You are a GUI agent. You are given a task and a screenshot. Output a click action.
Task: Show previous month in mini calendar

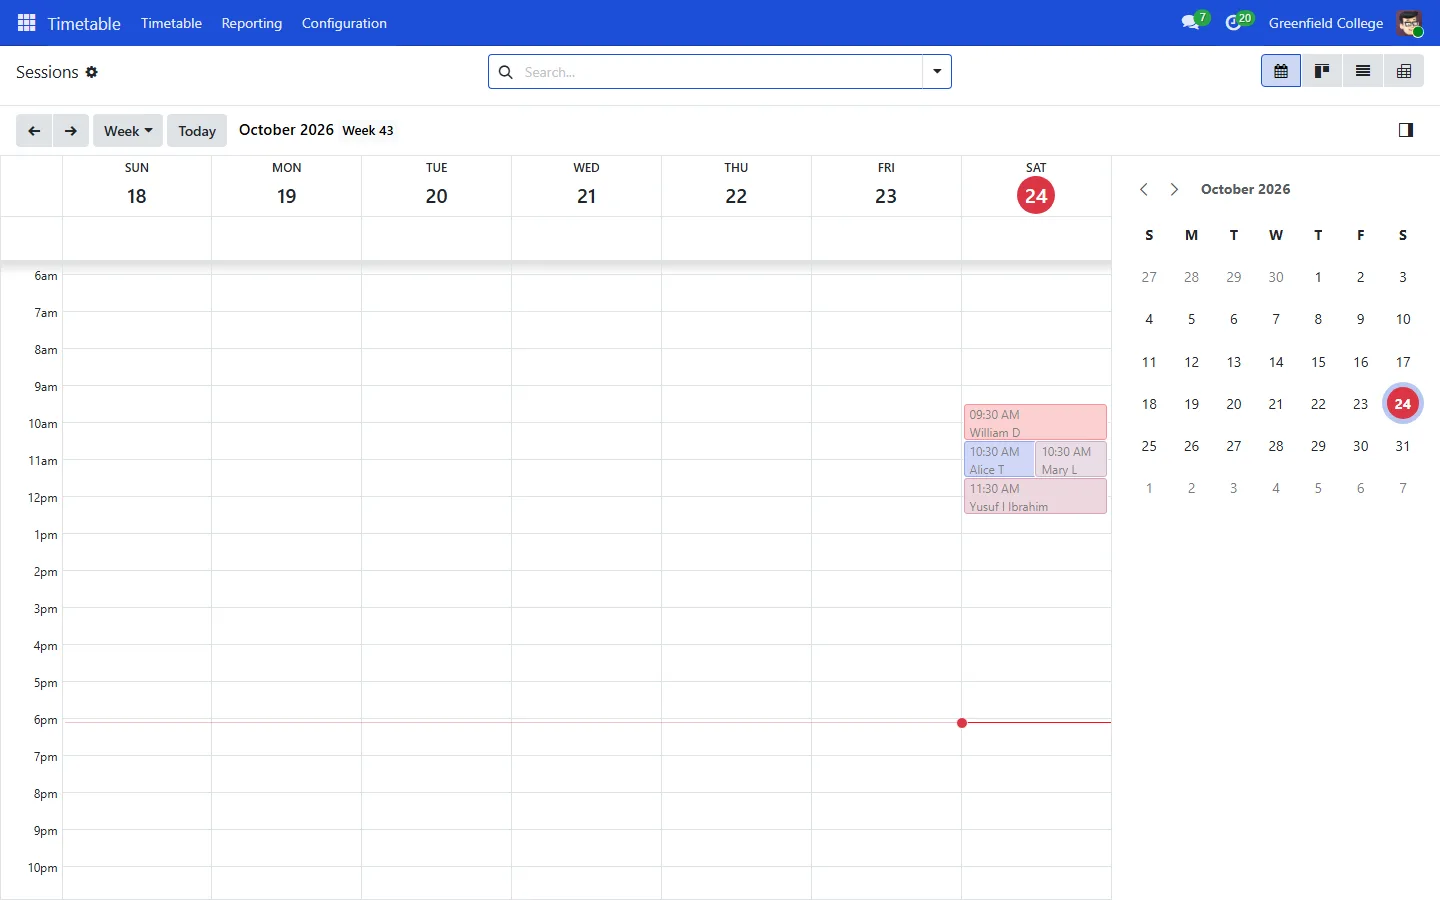pos(1144,189)
